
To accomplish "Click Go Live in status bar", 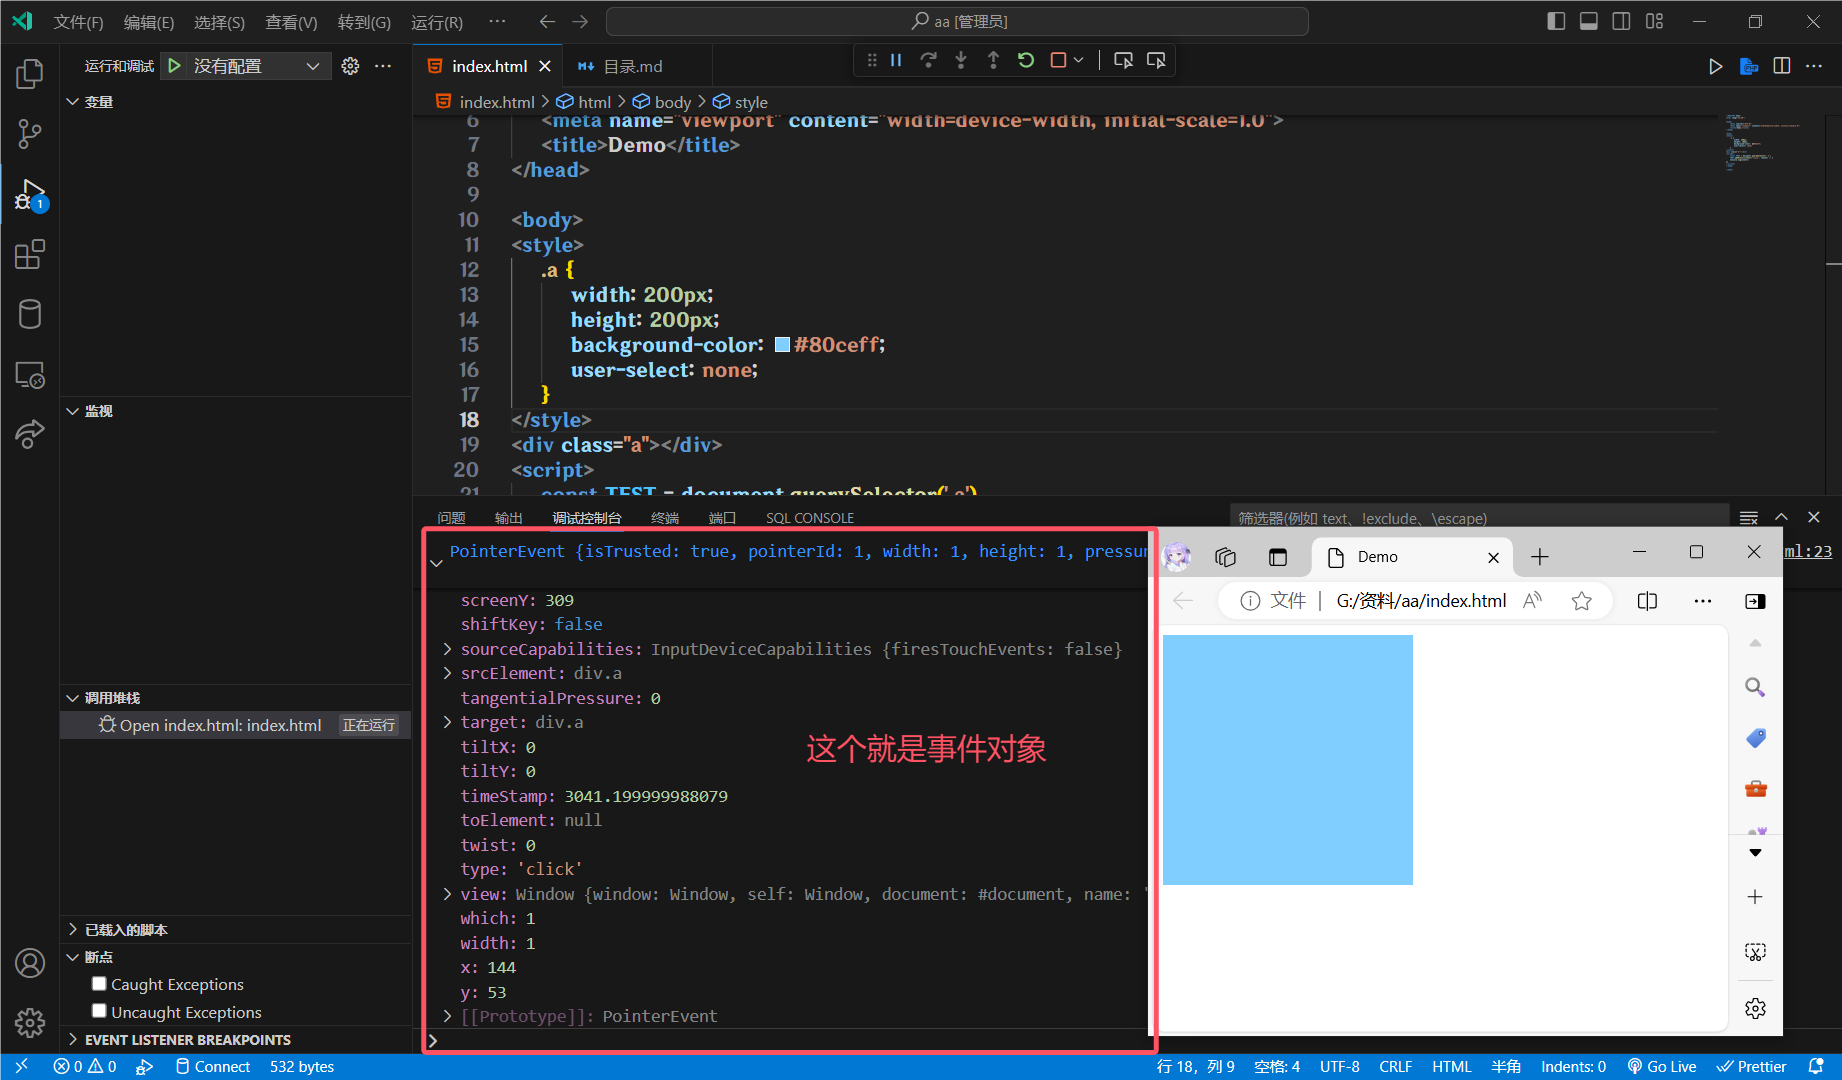I will [1661, 1067].
